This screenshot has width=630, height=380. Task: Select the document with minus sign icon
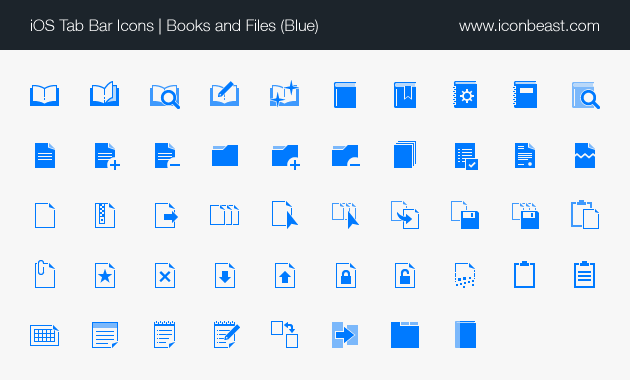(x=167, y=155)
